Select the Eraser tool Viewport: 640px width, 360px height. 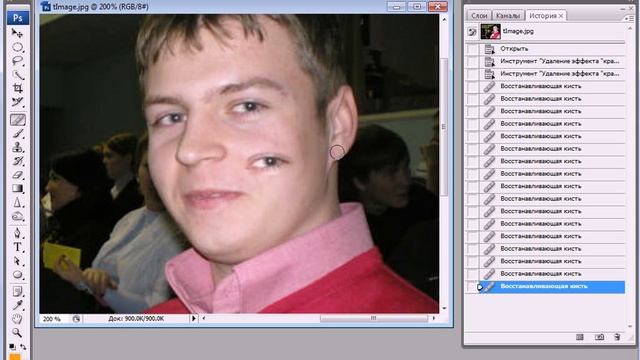click(18, 175)
